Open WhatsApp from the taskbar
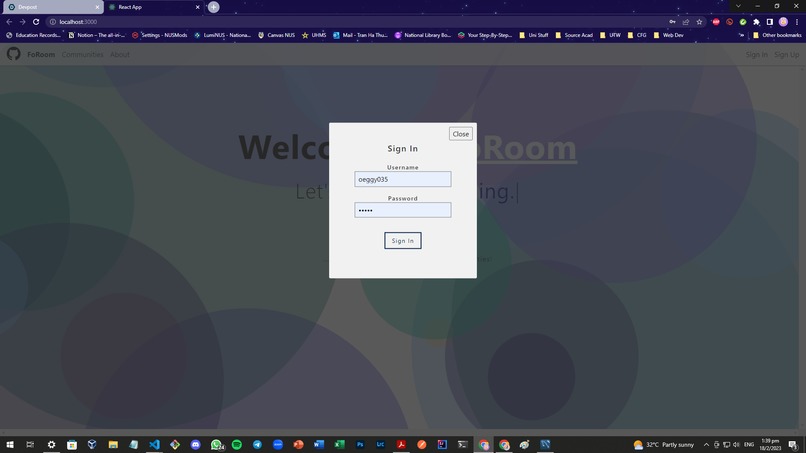 pyautogui.click(x=216, y=444)
